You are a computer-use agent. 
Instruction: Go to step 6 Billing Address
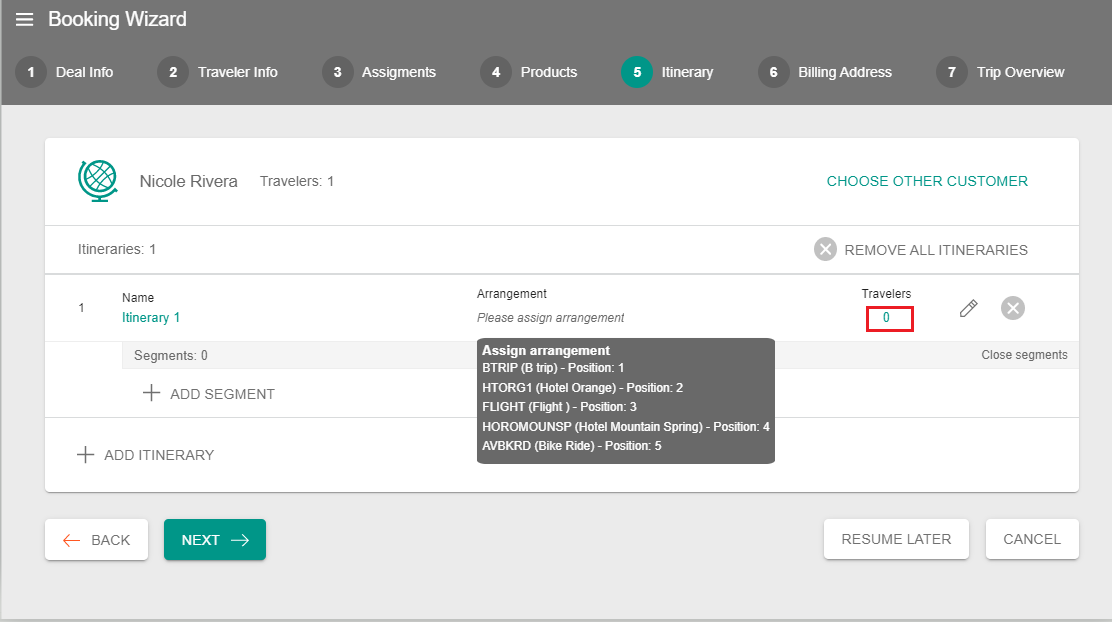point(825,72)
